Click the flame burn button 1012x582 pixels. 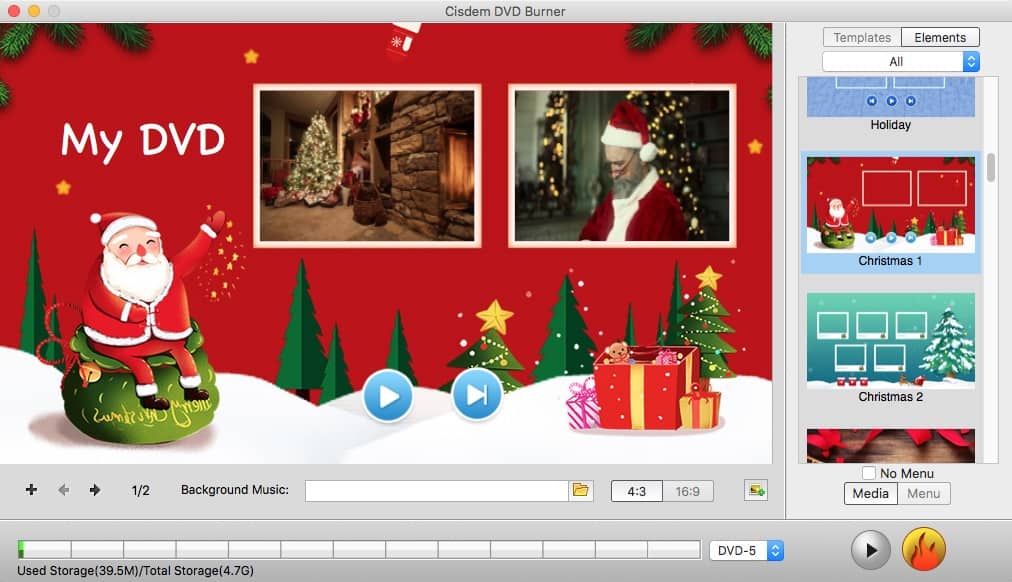coord(923,550)
